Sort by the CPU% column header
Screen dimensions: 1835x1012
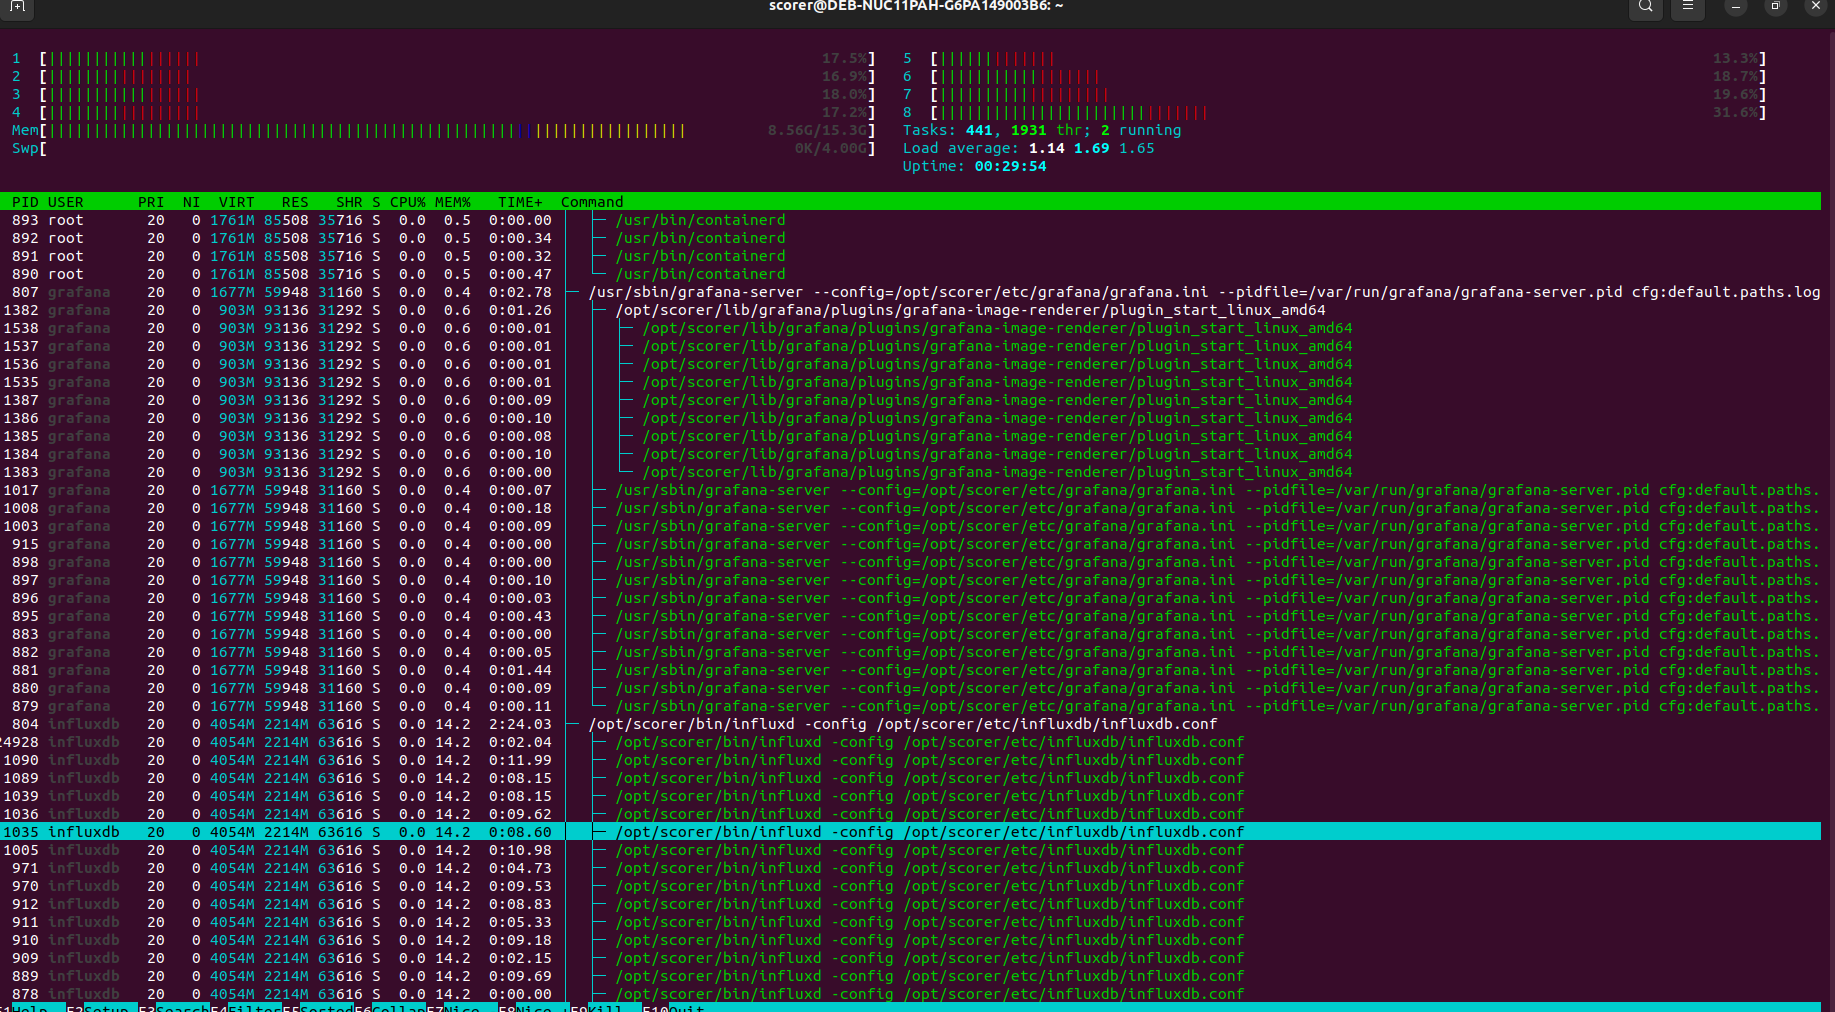408,202
